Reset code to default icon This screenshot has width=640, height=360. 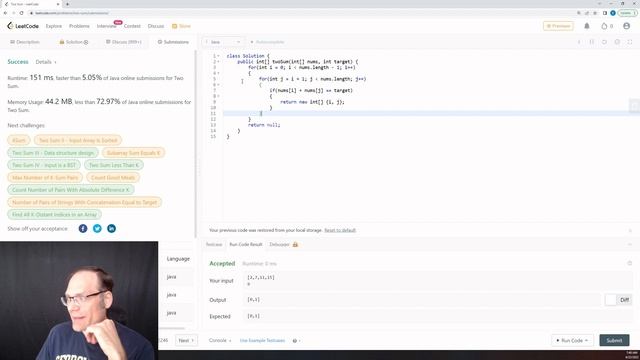[604, 42]
